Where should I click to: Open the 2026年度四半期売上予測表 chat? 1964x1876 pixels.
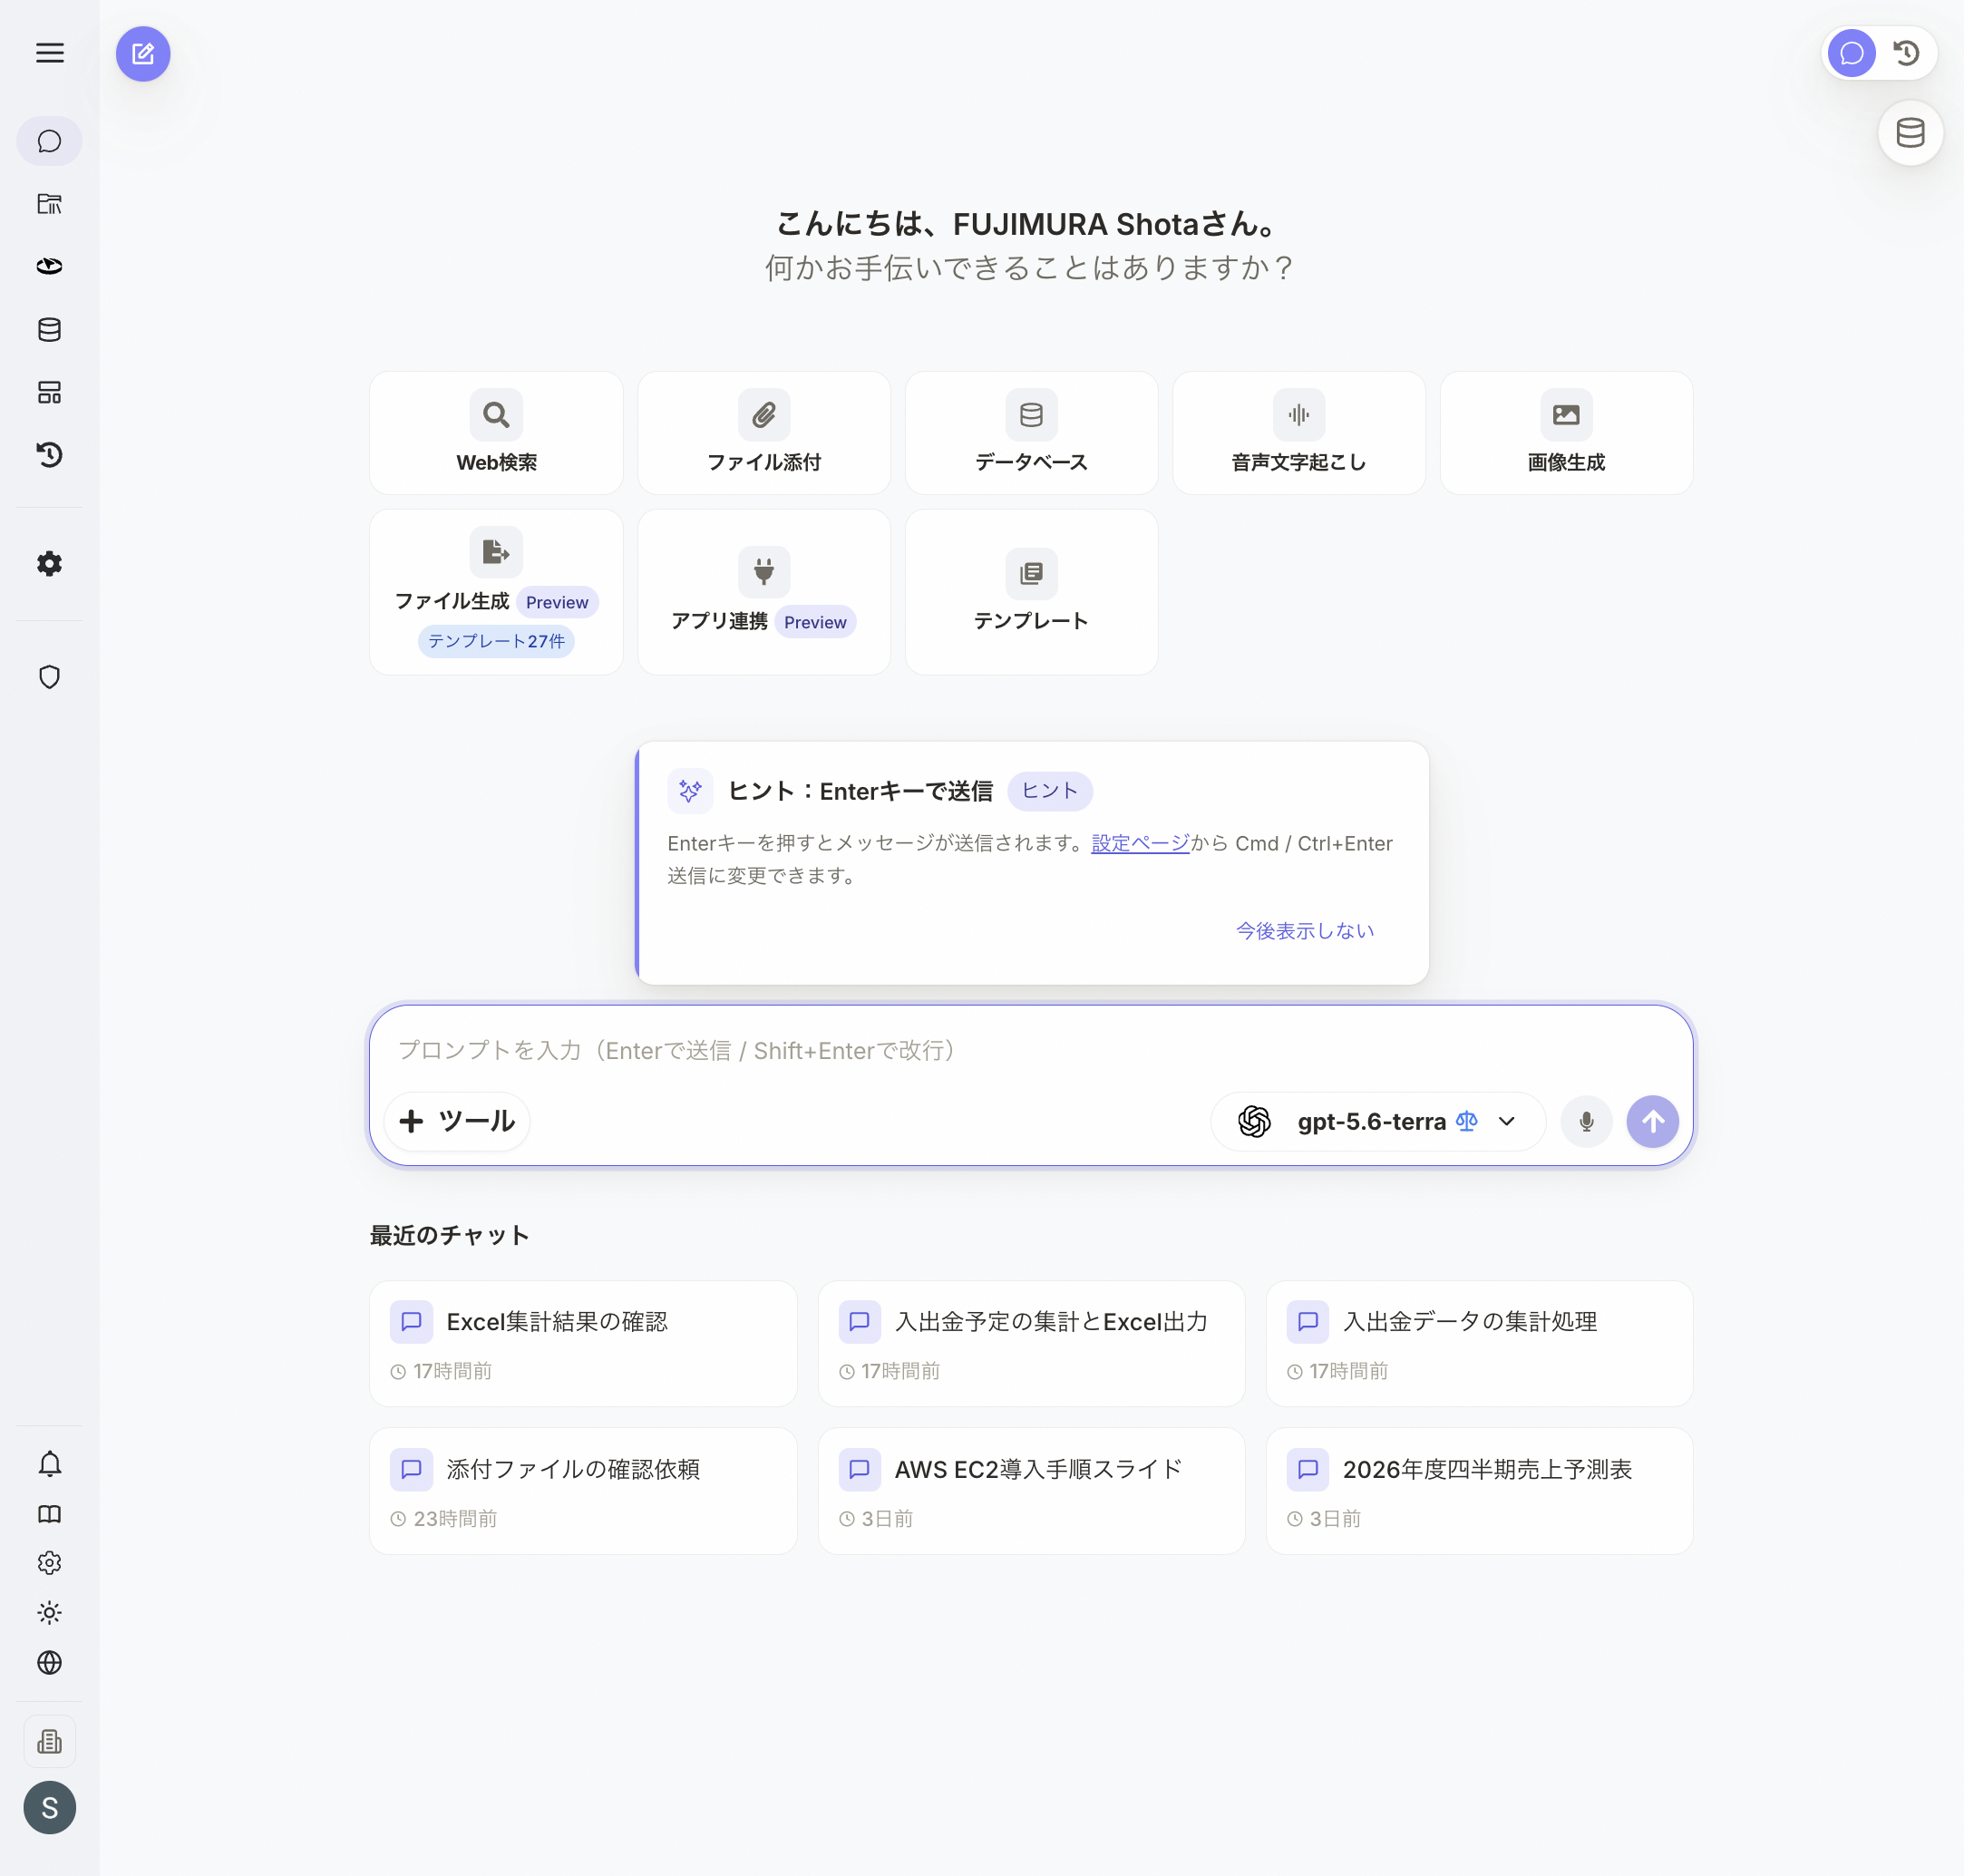click(x=1479, y=1491)
